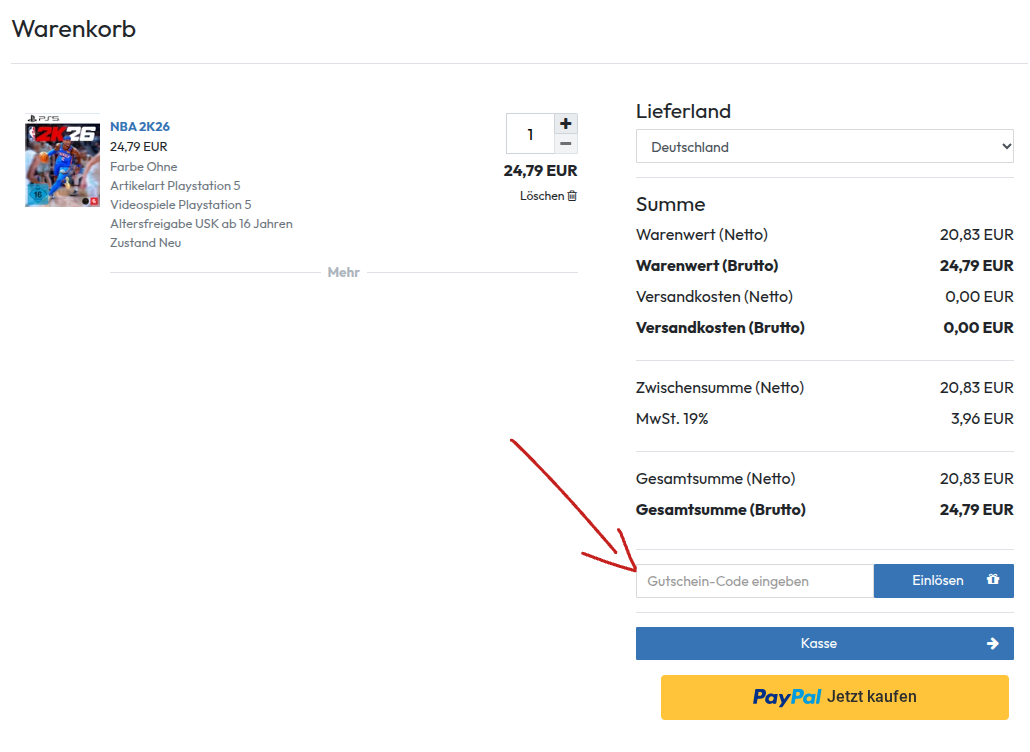Click the 'Versandkosten (Netto)' label

coord(714,297)
